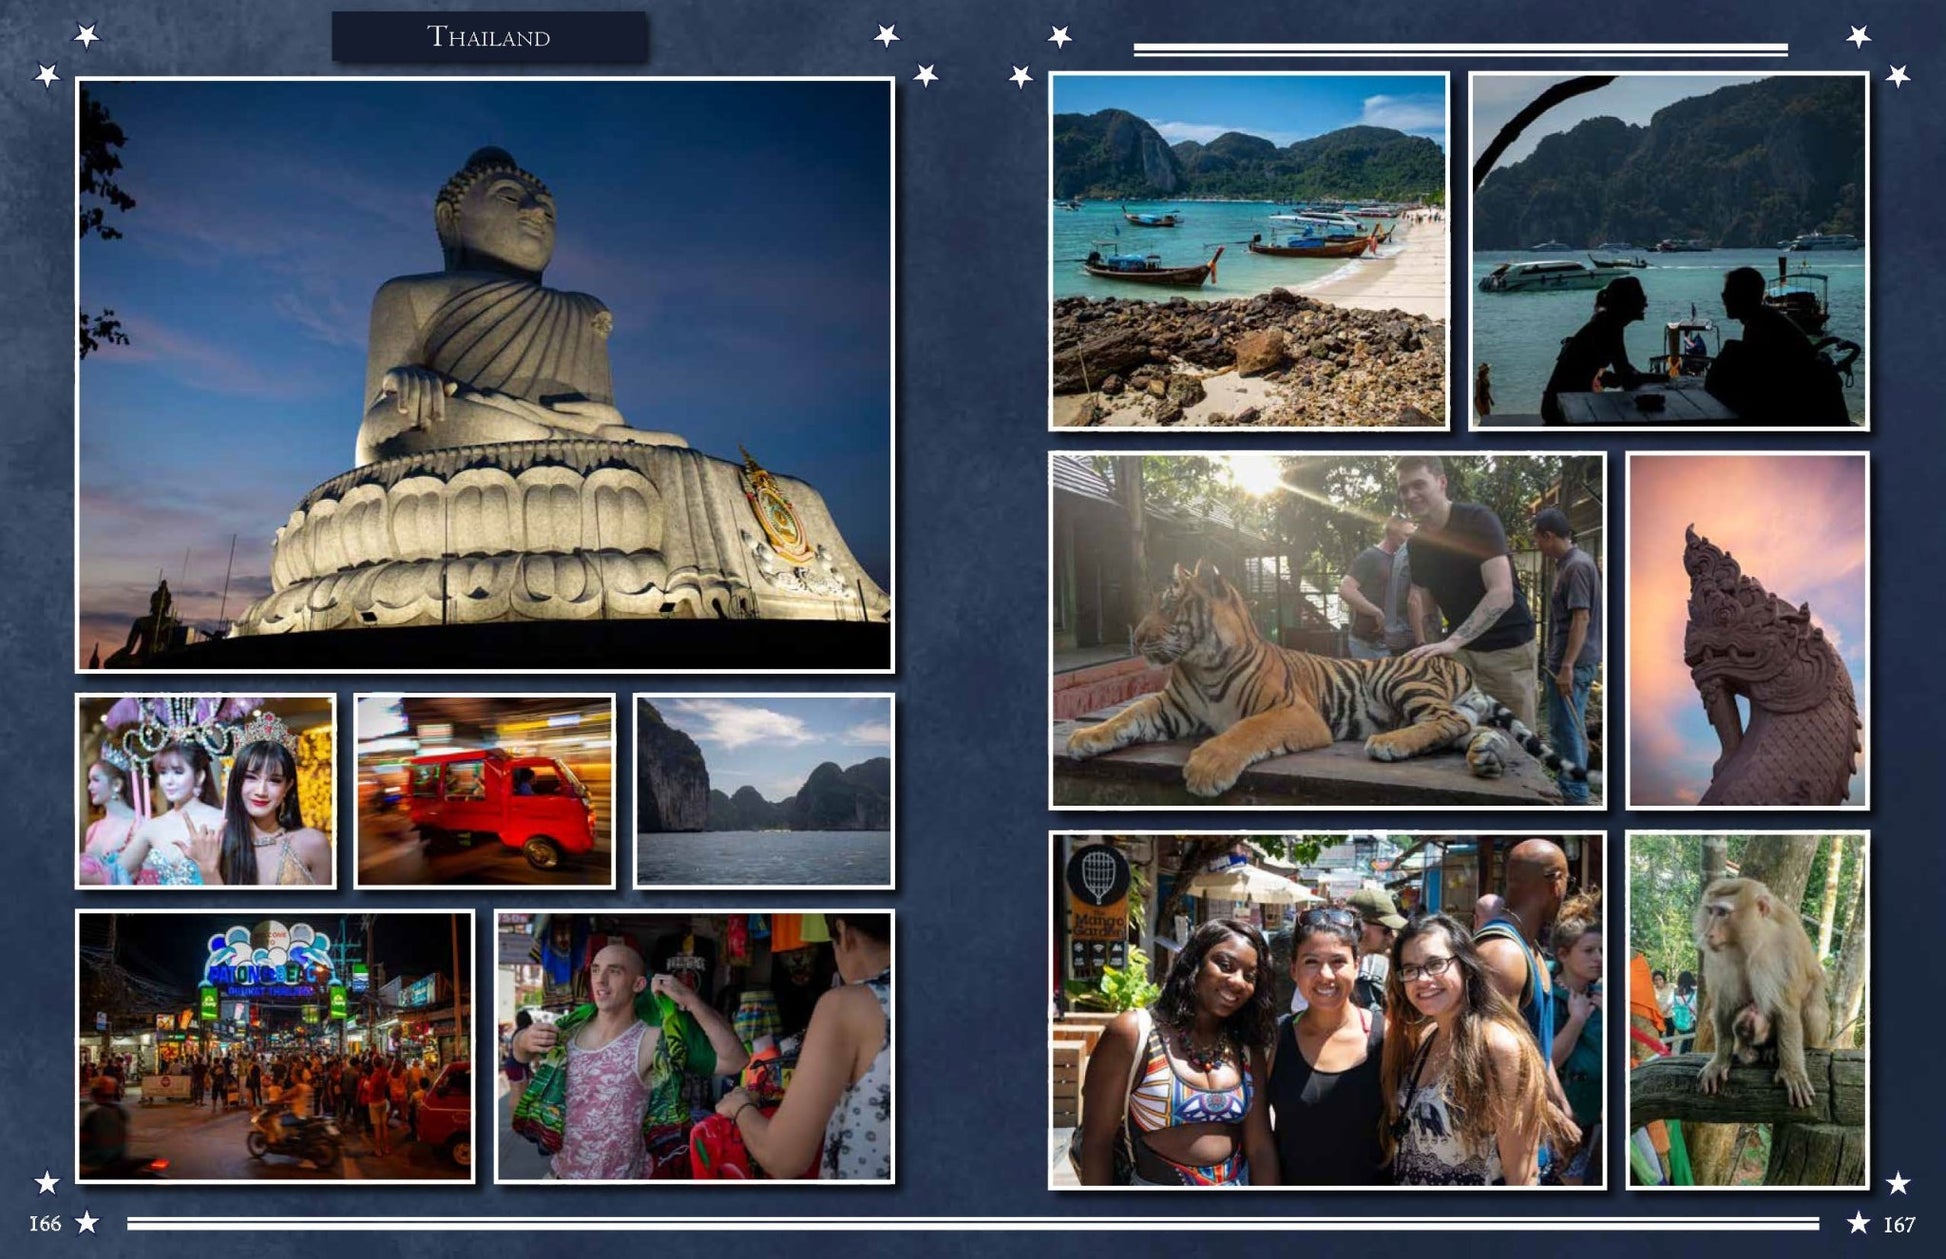The width and height of the screenshot is (1946, 1259).
Task: Select the silhouetted couple photo
Action: (x=1668, y=251)
